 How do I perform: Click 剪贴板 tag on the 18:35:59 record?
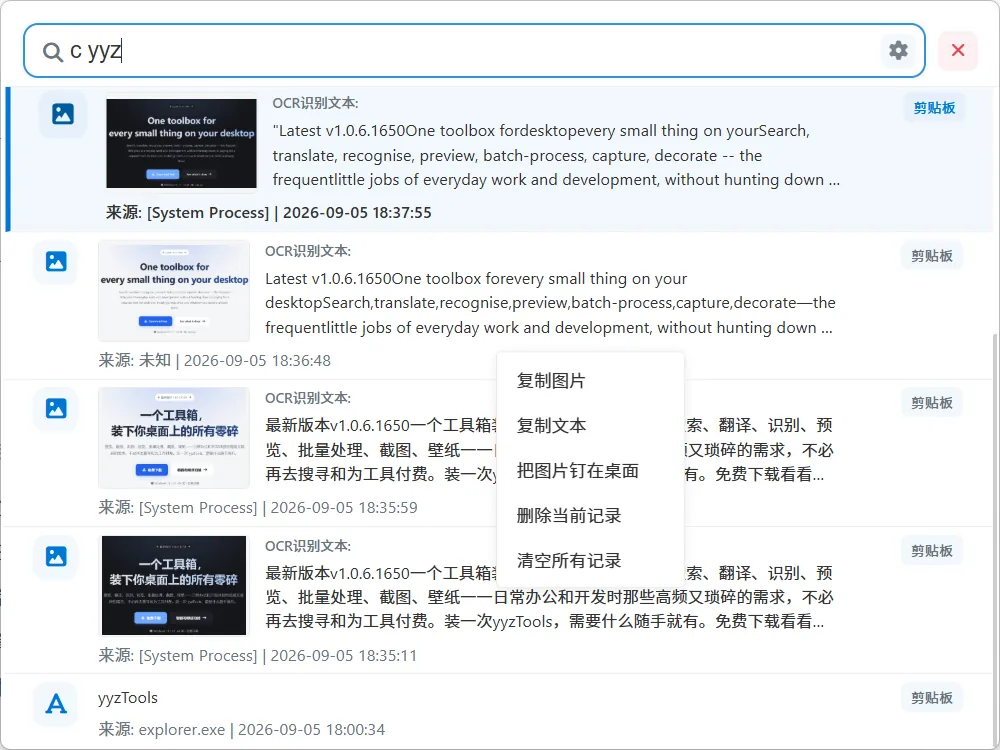(x=931, y=403)
